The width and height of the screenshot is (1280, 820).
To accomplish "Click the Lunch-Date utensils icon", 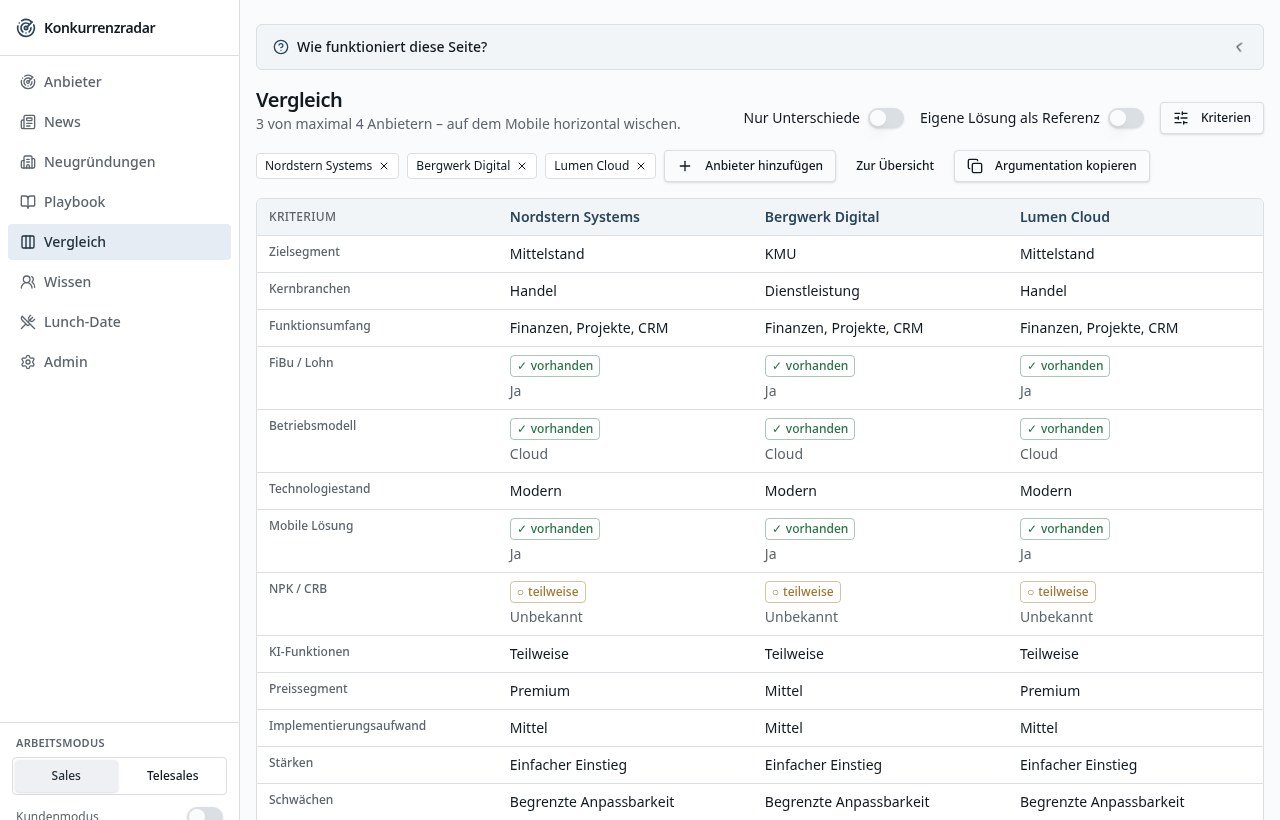I will point(28,322).
